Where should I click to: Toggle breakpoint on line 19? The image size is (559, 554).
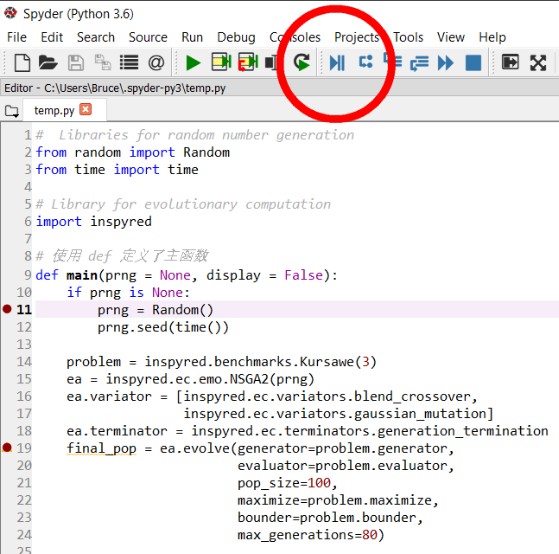[7, 447]
